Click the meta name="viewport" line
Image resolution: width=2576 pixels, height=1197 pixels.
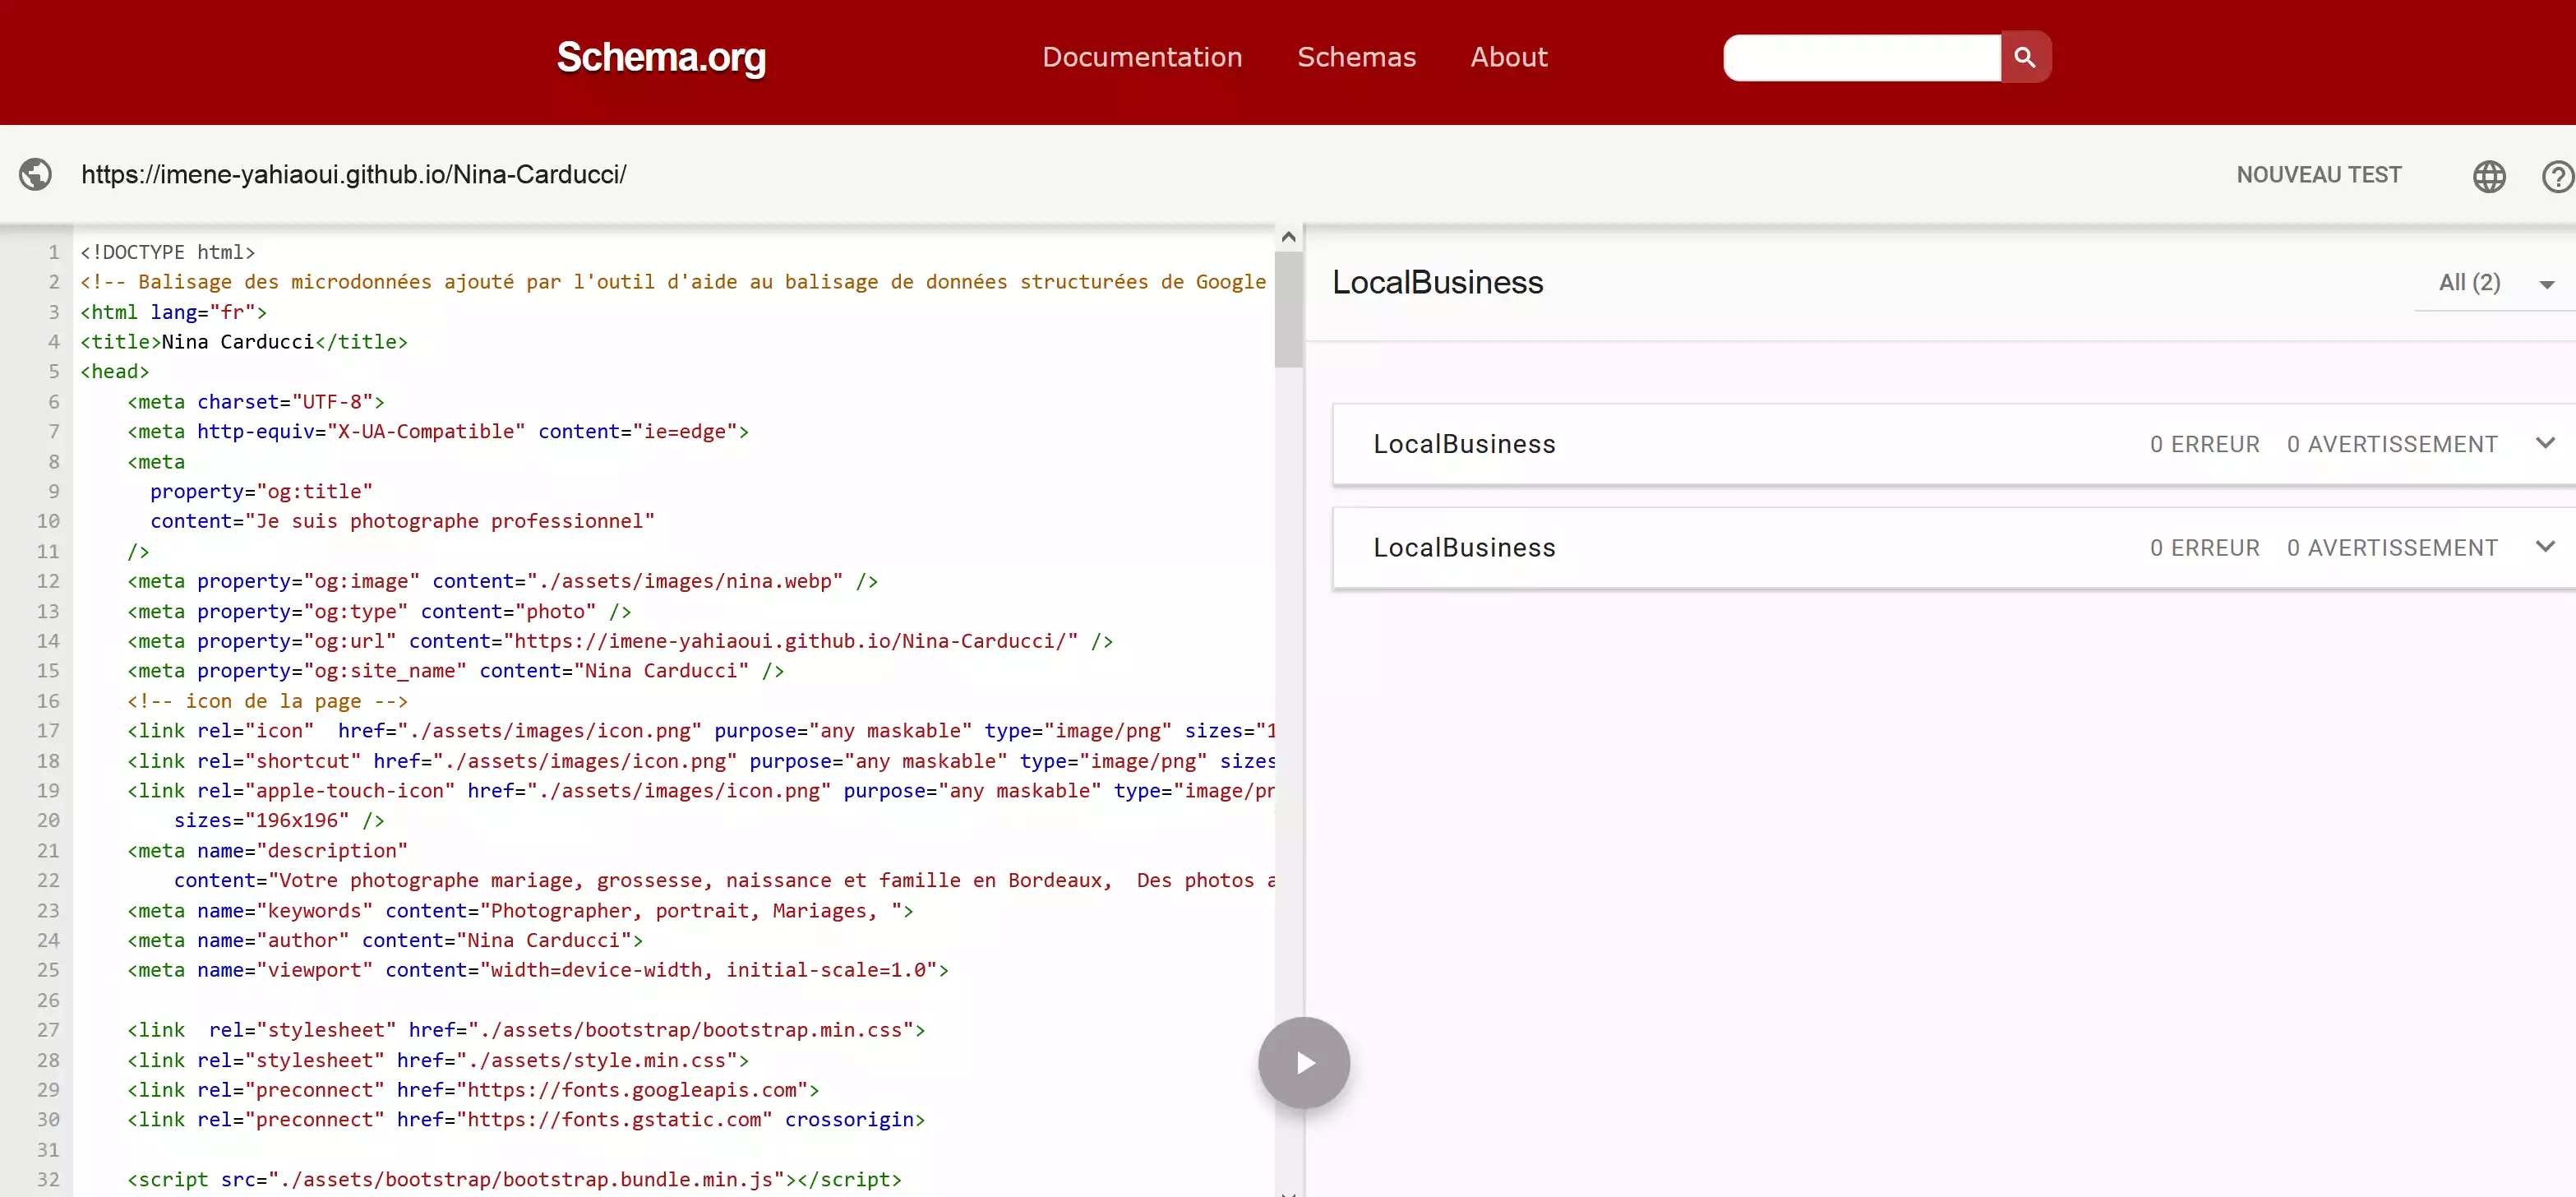coord(538,970)
